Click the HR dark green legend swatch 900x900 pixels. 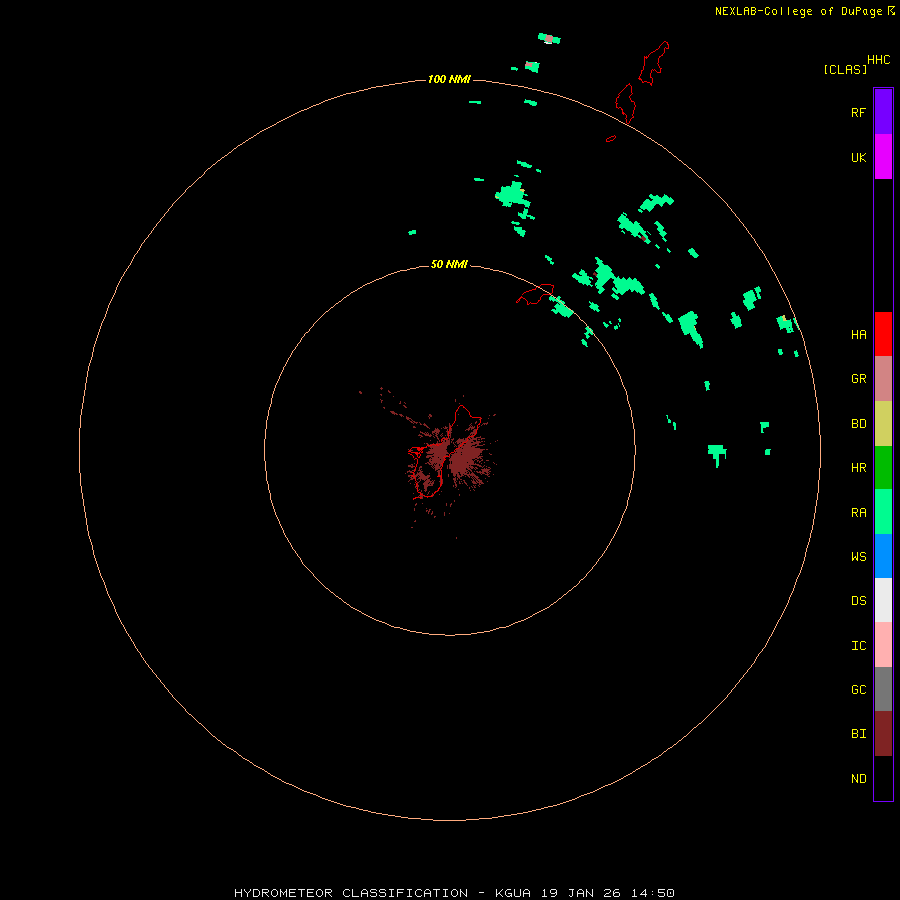[x=883, y=468]
